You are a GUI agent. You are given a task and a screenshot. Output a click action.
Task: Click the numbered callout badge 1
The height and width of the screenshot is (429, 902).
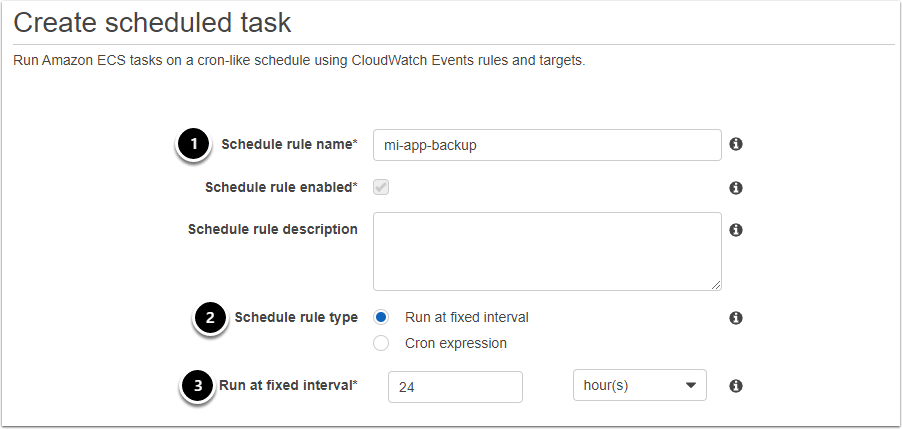coord(193,144)
